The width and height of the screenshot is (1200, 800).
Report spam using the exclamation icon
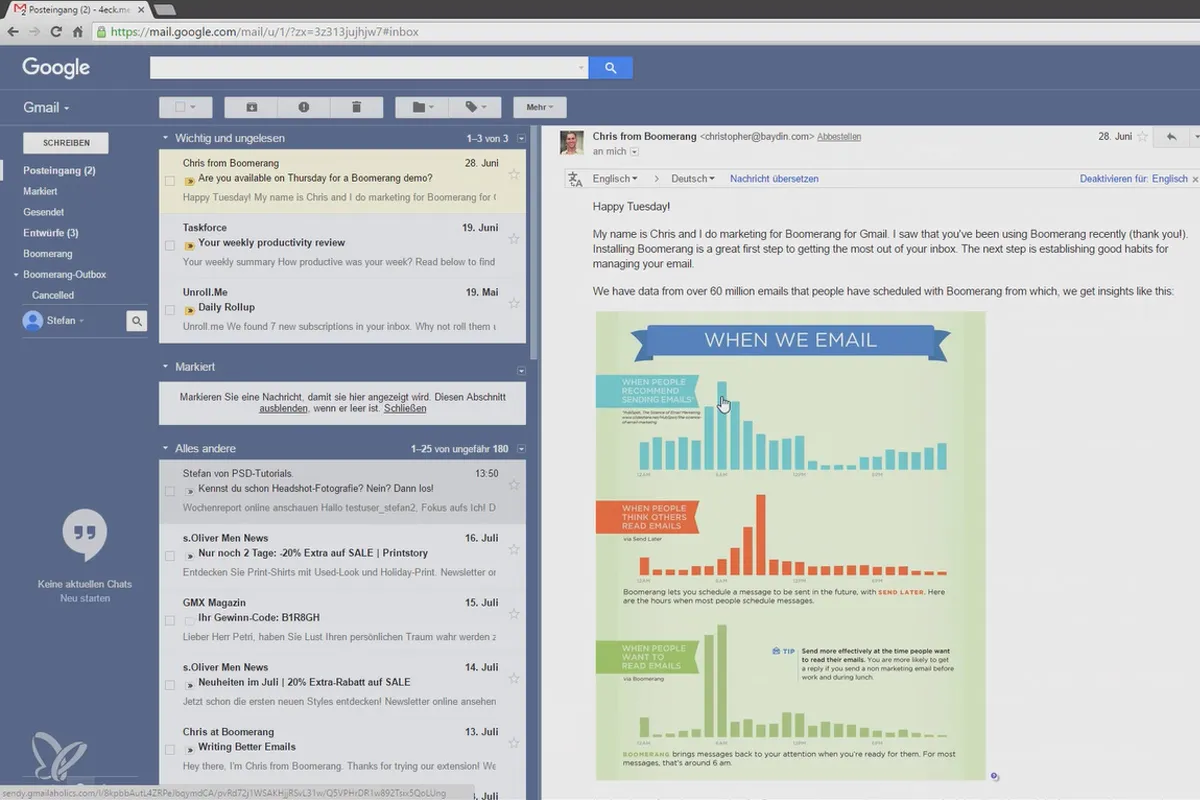click(304, 107)
